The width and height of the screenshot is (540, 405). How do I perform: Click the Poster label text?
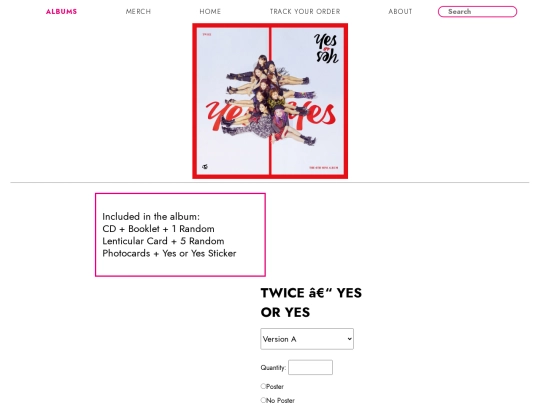click(275, 387)
